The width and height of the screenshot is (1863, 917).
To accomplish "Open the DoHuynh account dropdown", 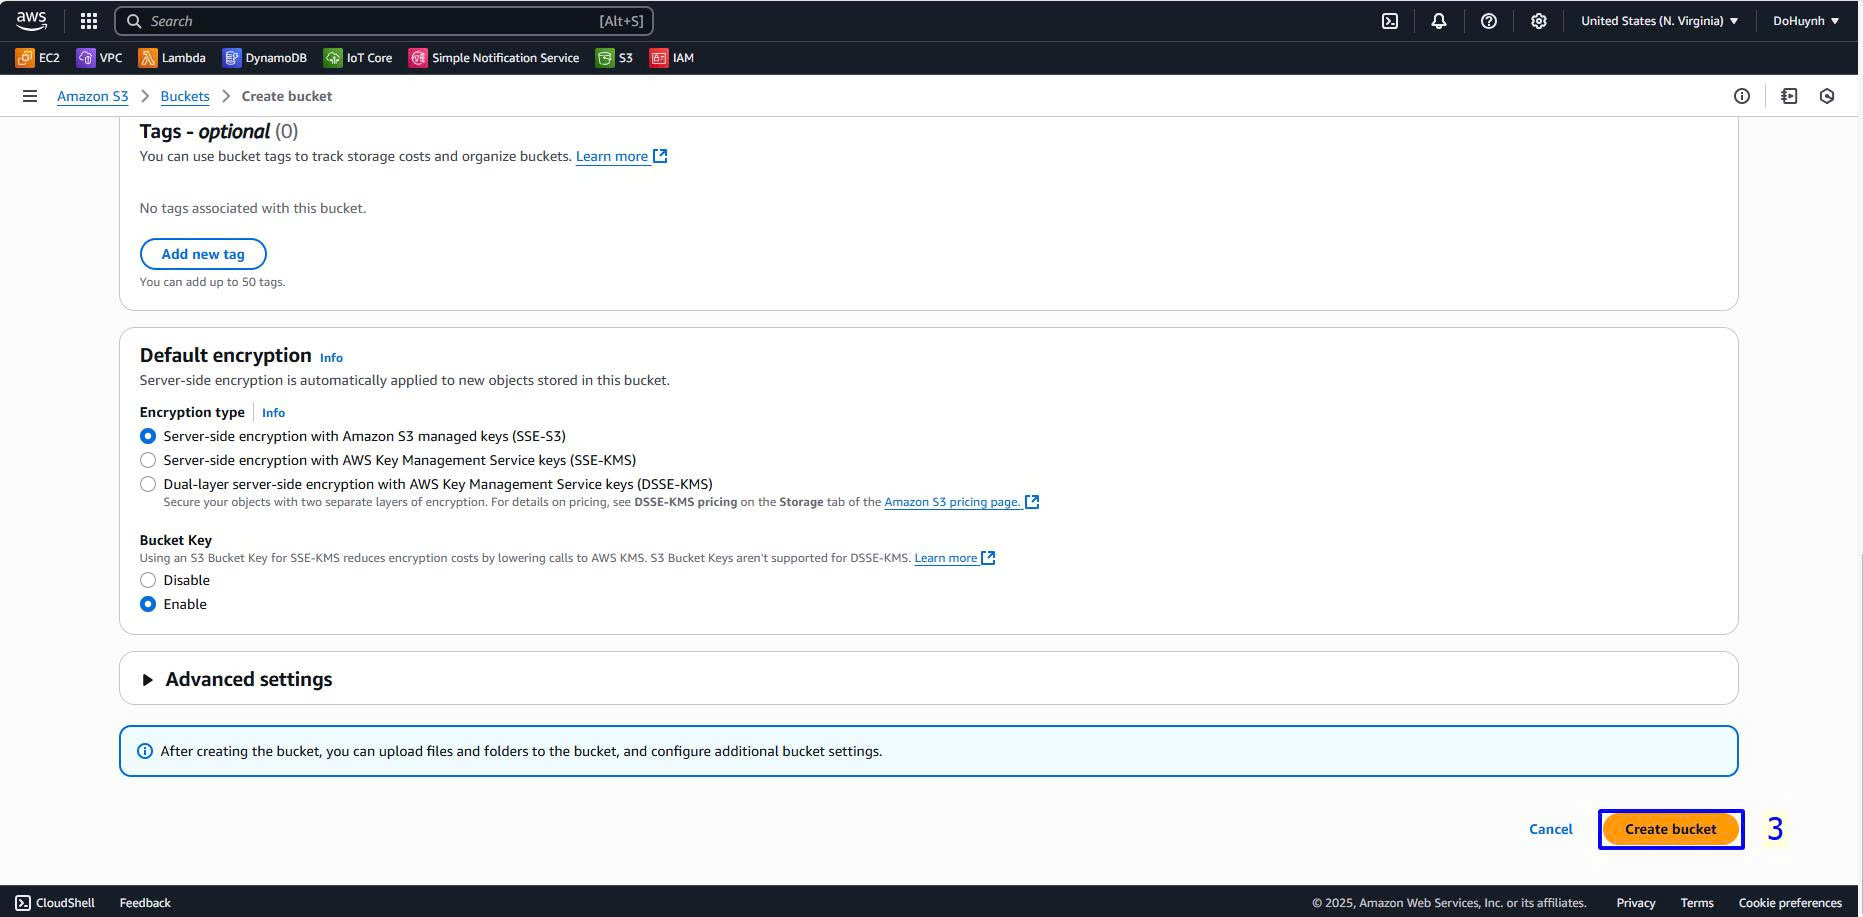I will coord(1805,21).
